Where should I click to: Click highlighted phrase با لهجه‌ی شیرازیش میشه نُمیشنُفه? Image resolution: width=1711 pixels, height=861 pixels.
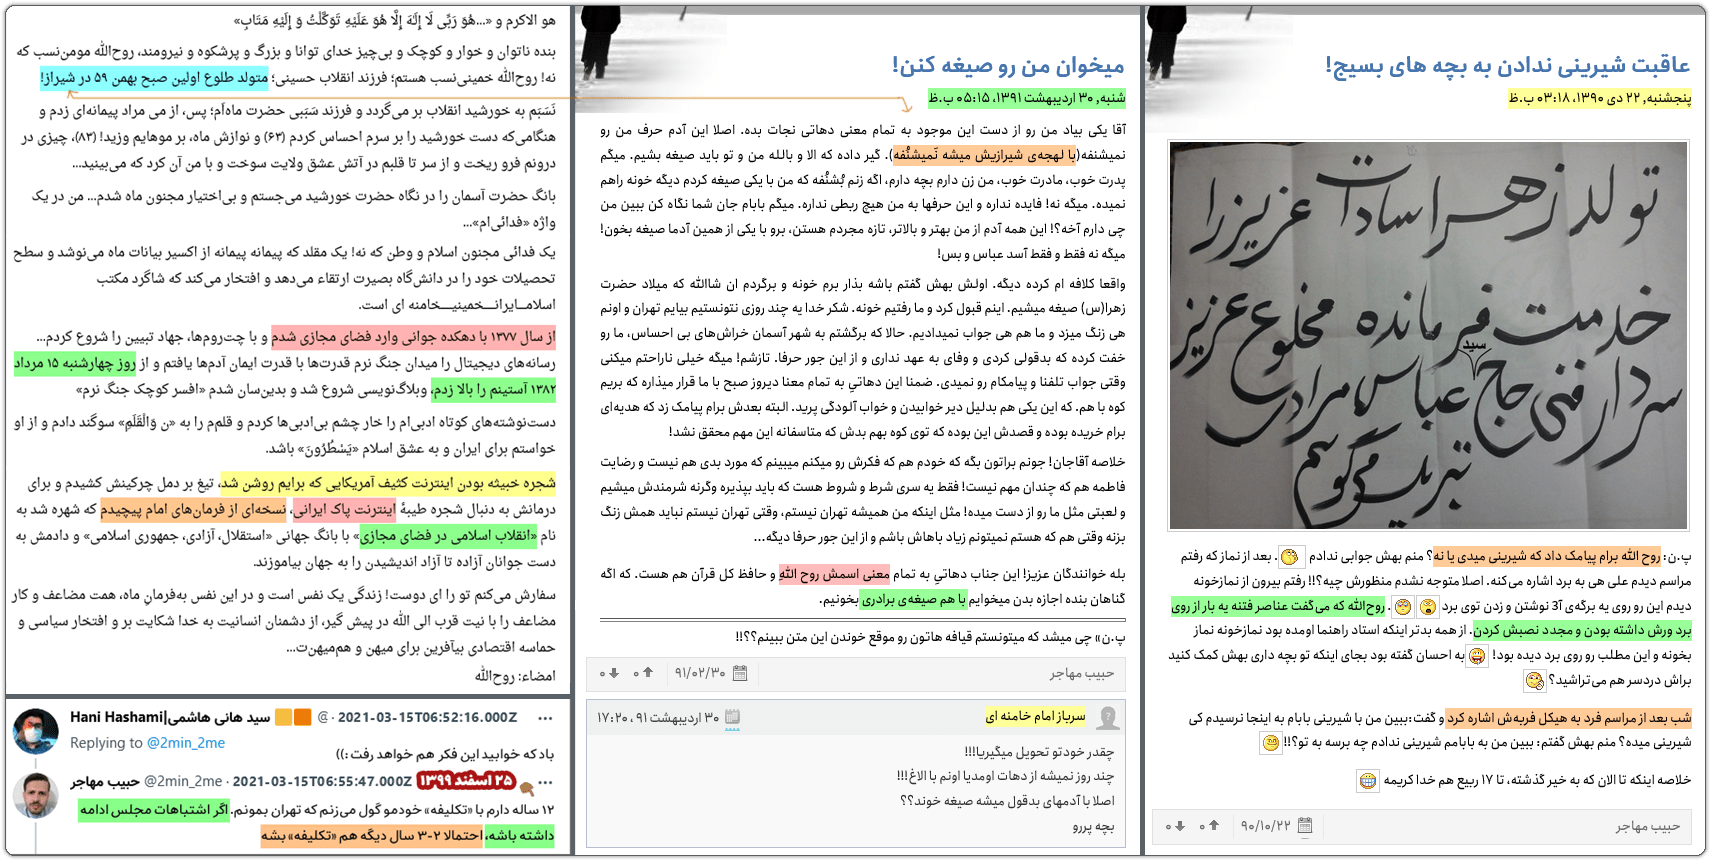(x=984, y=155)
